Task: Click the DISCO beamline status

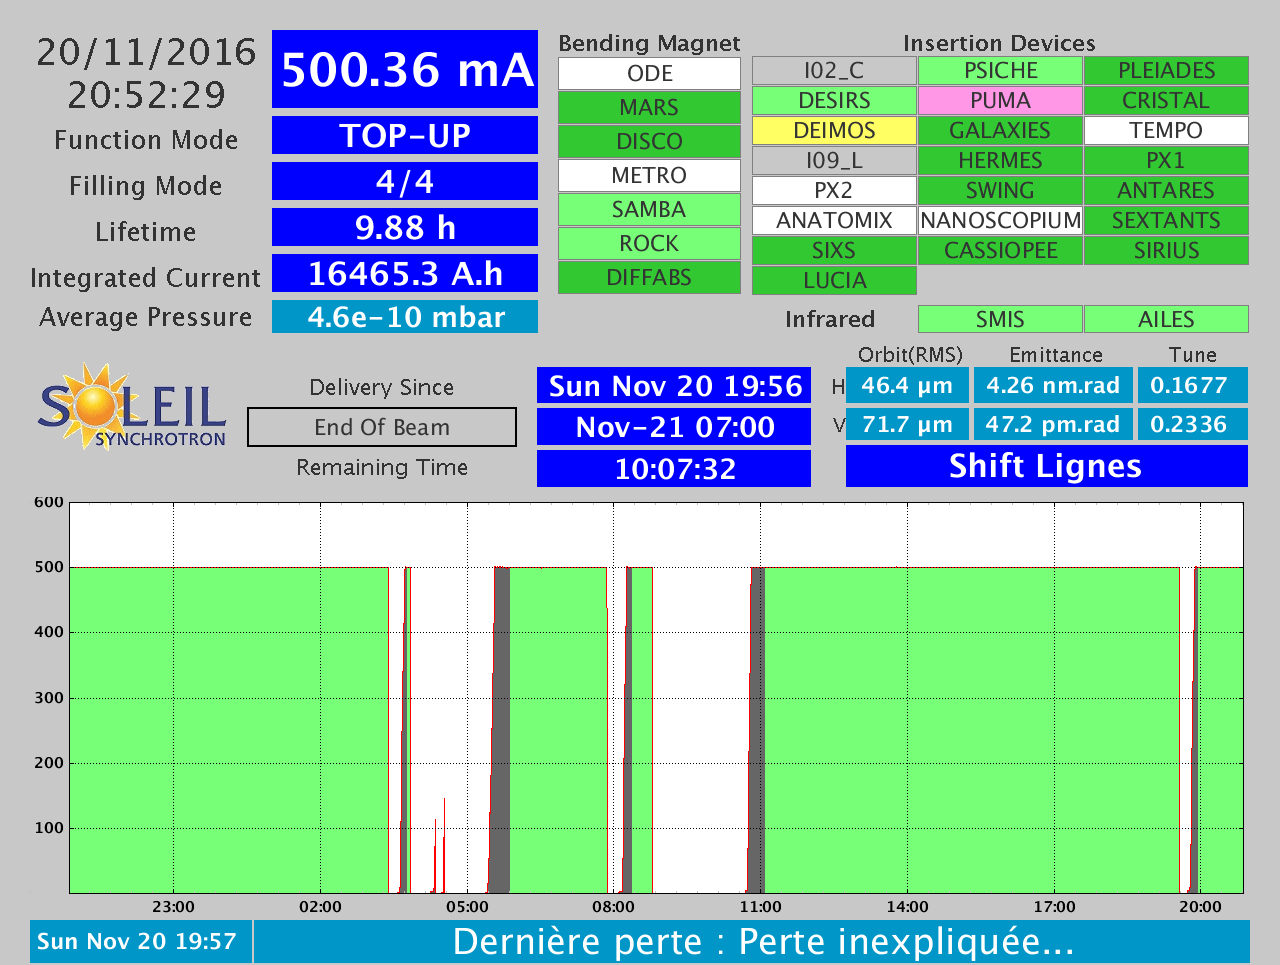Action: coord(649,141)
